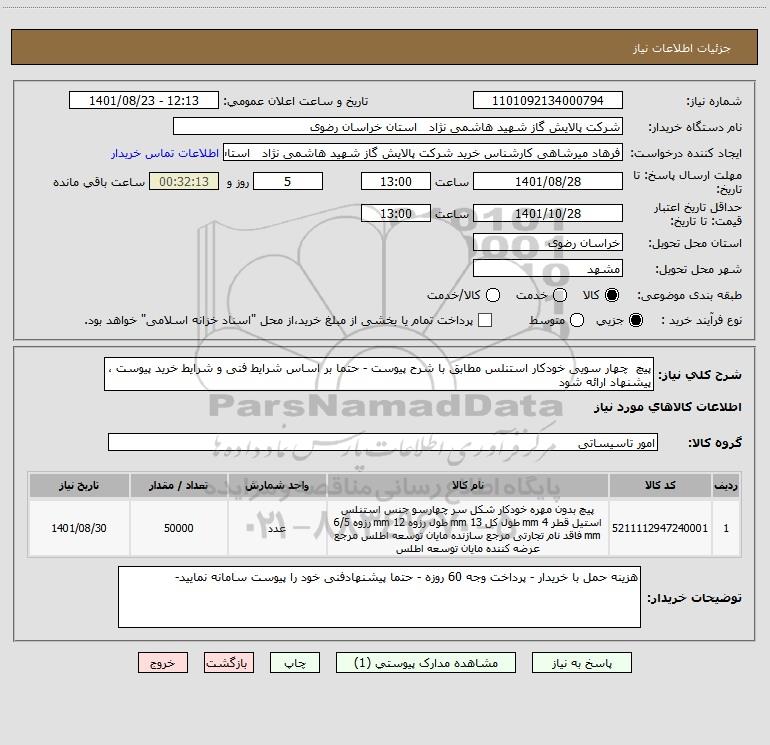The height and width of the screenshot is (745, 770).
Task: Select the 'کالا' radio button
Action: pyautogui.click(x=612, y=295)
